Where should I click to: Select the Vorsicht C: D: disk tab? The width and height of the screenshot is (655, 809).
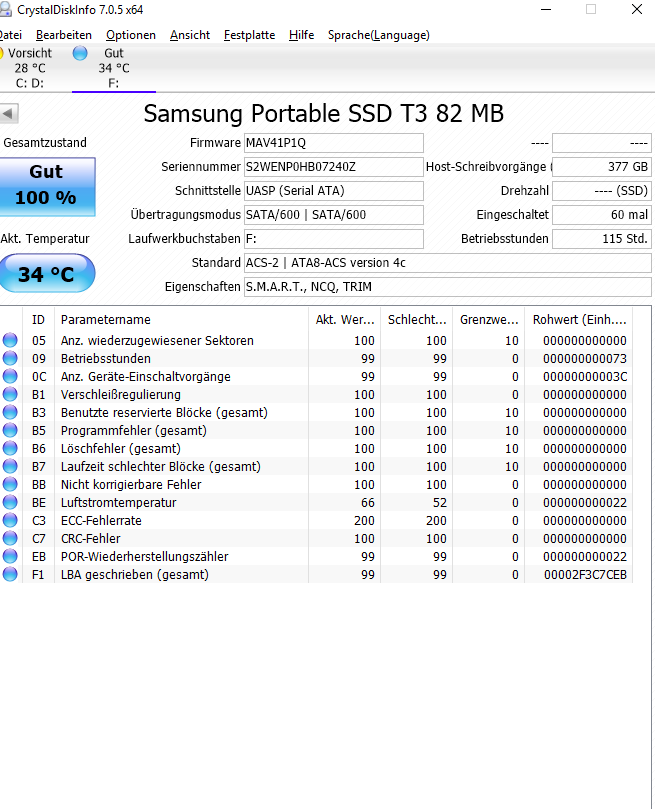click(30, 68)
